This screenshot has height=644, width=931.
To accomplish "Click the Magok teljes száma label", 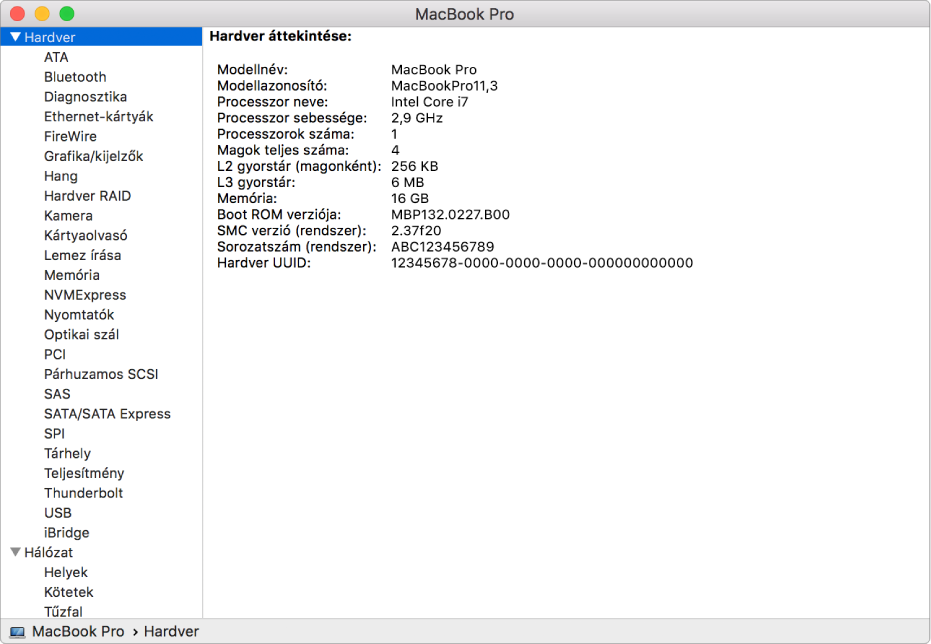I will pyautogui.click(x=283, y=151).
